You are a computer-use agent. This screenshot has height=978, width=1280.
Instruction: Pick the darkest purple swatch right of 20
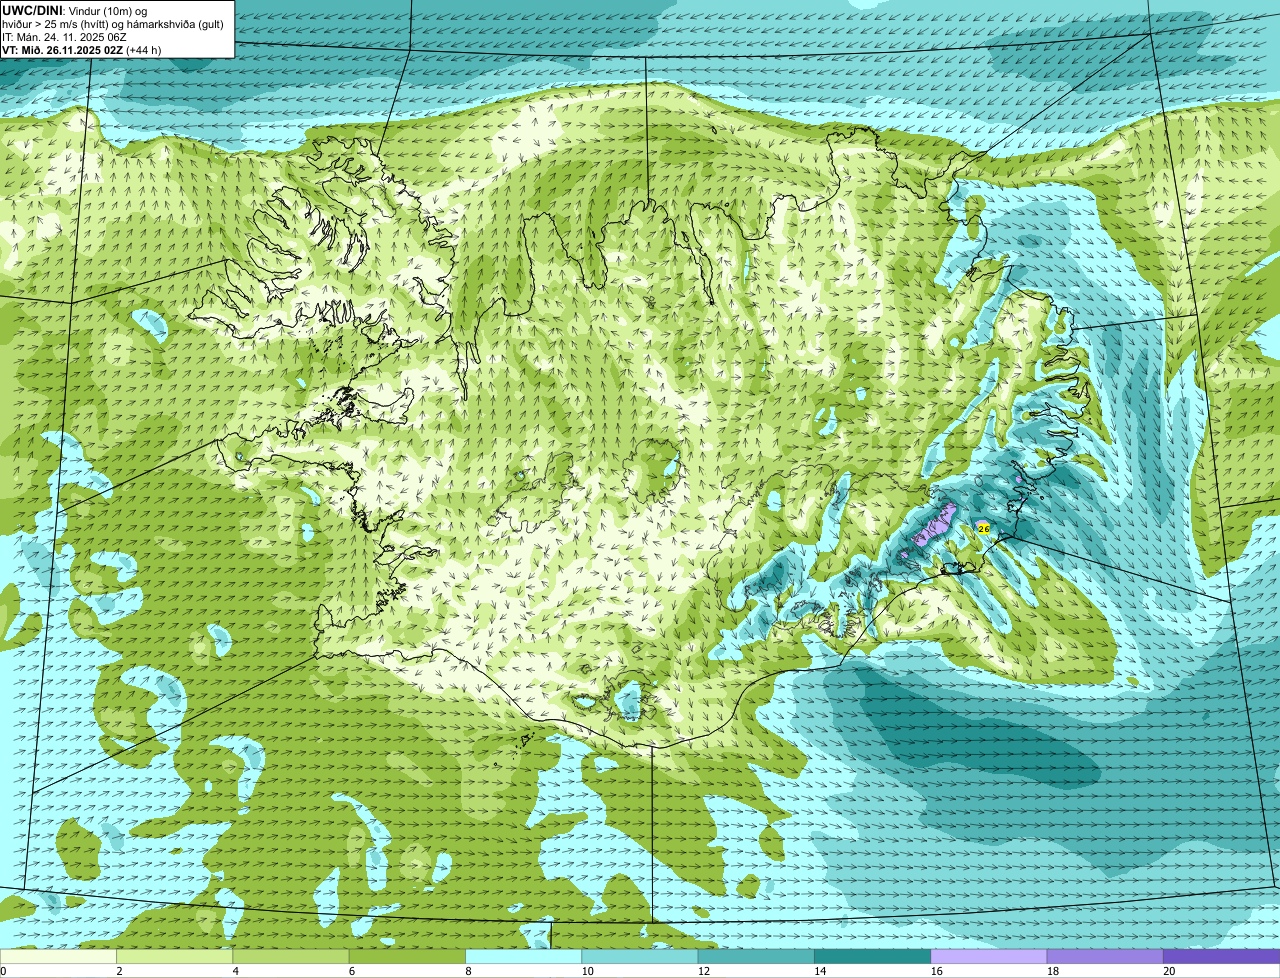1221,956
